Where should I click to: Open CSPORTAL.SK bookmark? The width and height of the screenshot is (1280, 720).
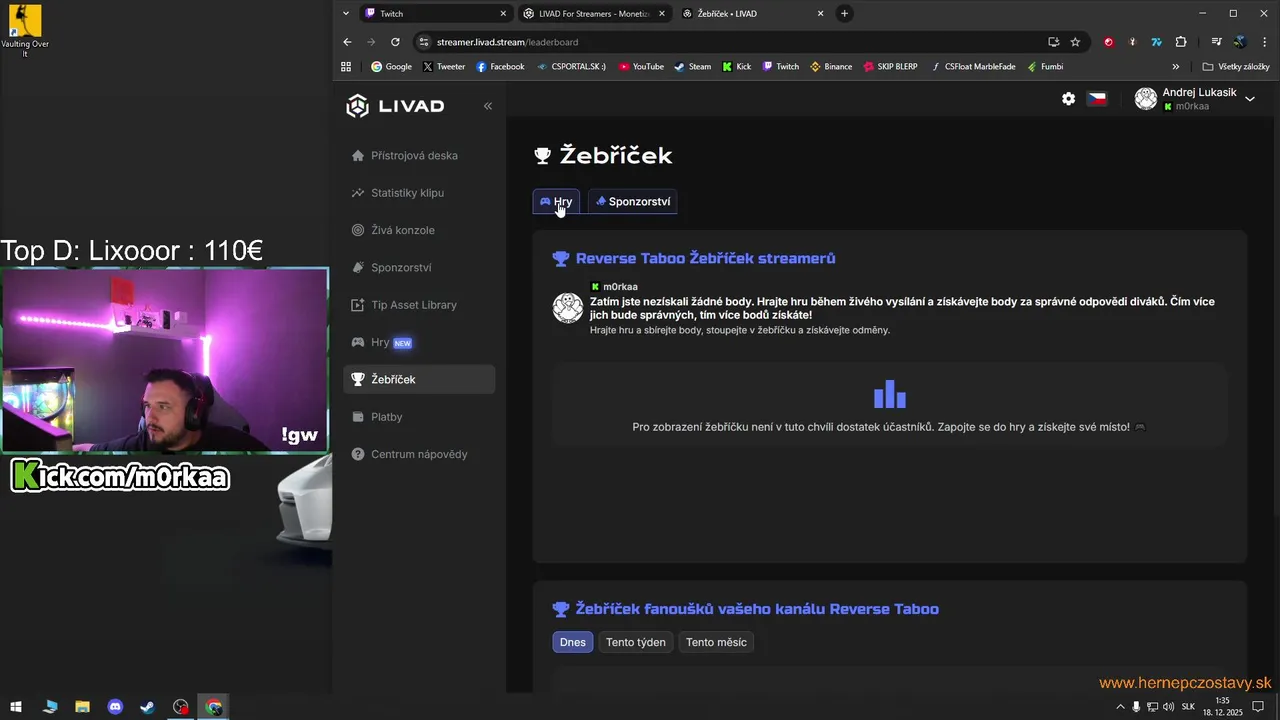point(571,67)
